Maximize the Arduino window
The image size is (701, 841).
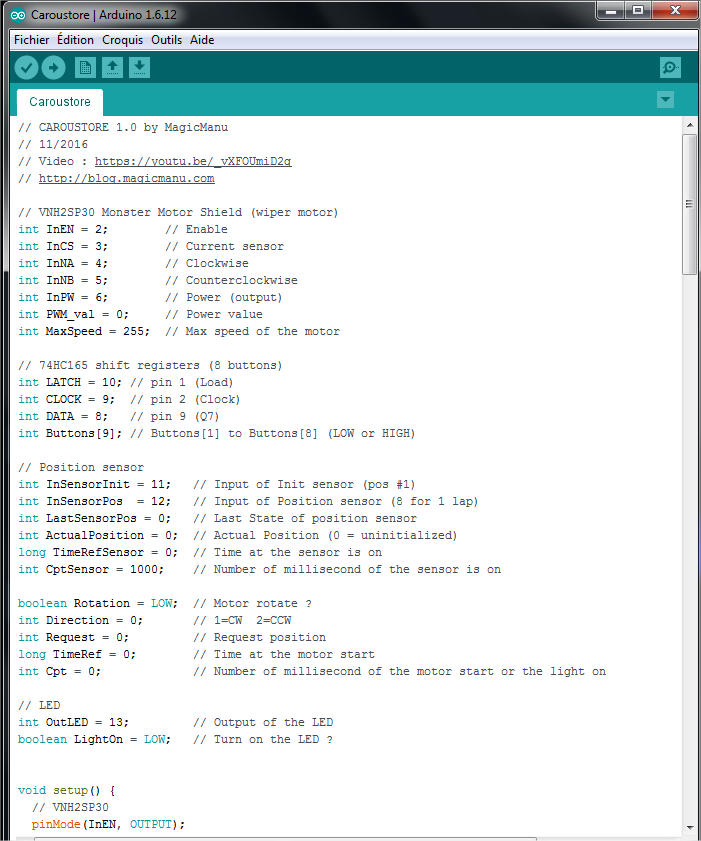pyautogui.click(x=638, y=11)
